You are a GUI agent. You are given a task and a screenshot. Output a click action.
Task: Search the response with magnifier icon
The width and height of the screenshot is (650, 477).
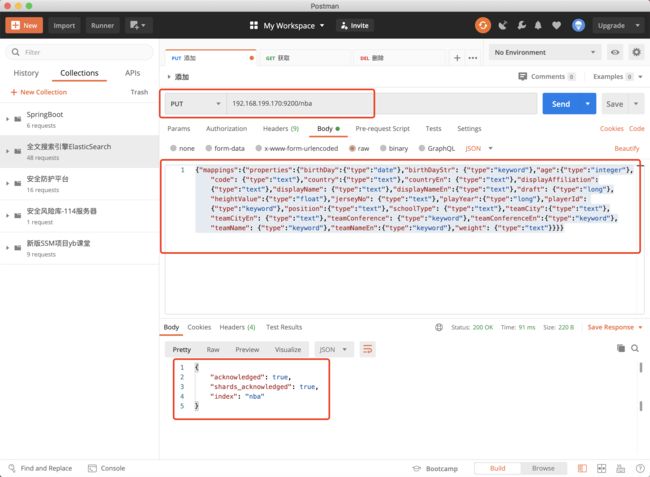(635, 348)
